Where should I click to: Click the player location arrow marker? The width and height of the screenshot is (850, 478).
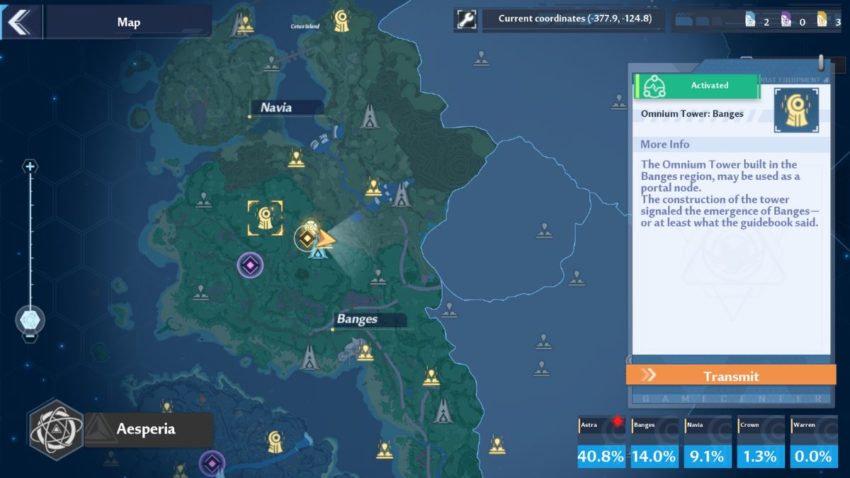click(x=326, y=239)
